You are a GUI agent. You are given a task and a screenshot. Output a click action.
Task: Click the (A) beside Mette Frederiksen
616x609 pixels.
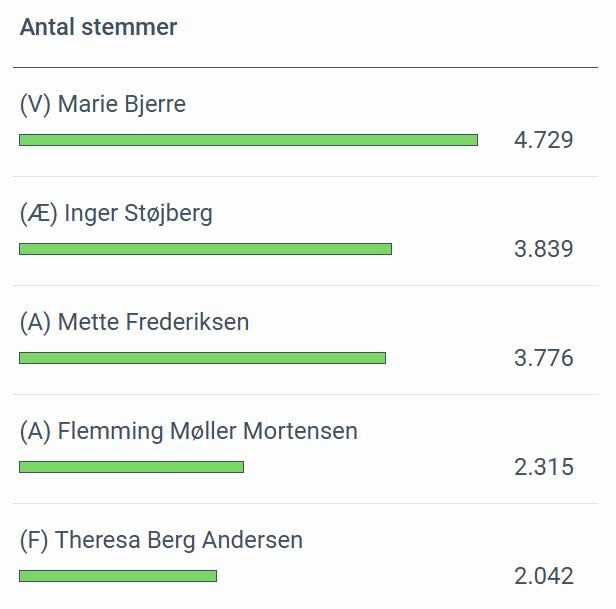pyautogui.click(x=36, y=322)
